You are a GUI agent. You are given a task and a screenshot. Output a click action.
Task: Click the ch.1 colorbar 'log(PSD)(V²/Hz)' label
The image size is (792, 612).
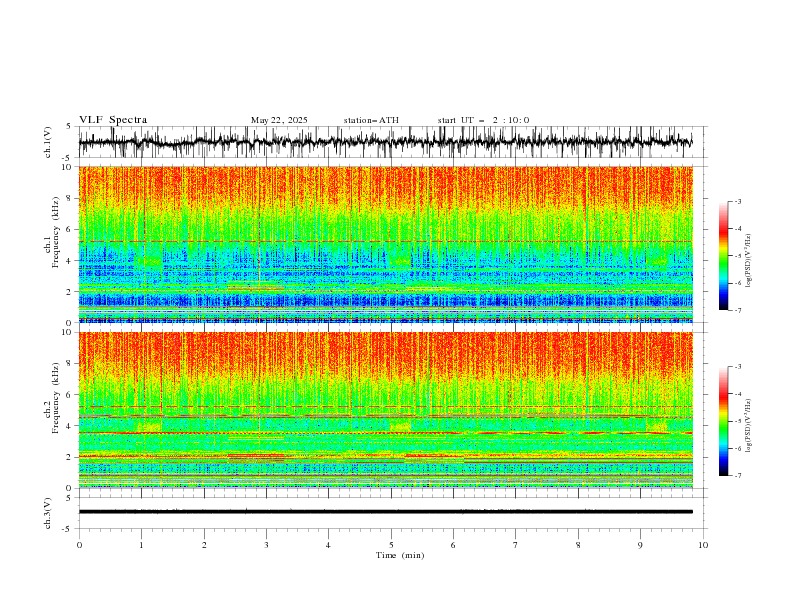pyautogui.click(x=748, y=261)
